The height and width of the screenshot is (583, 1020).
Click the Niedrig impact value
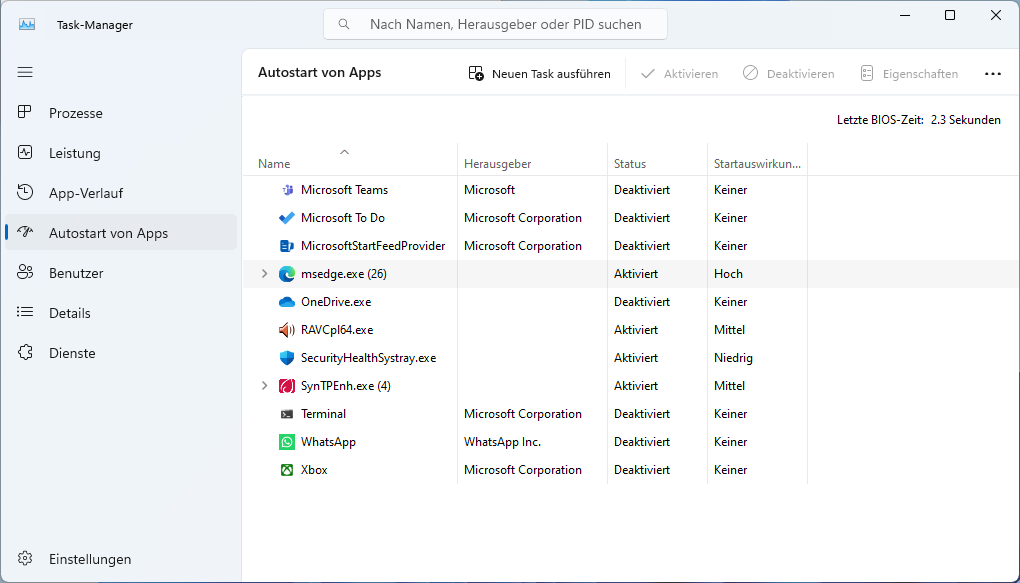[x=733, y=358]
